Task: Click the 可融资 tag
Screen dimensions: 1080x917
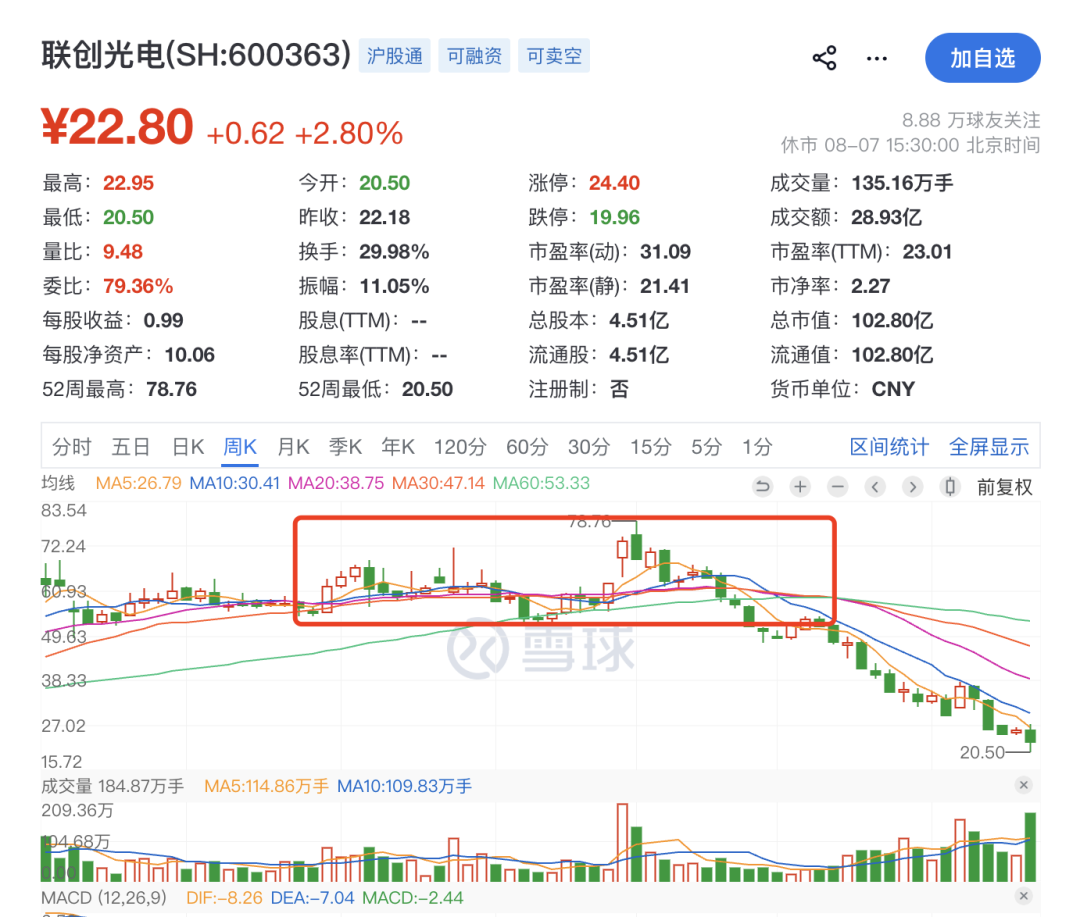Action: [474, 56]
